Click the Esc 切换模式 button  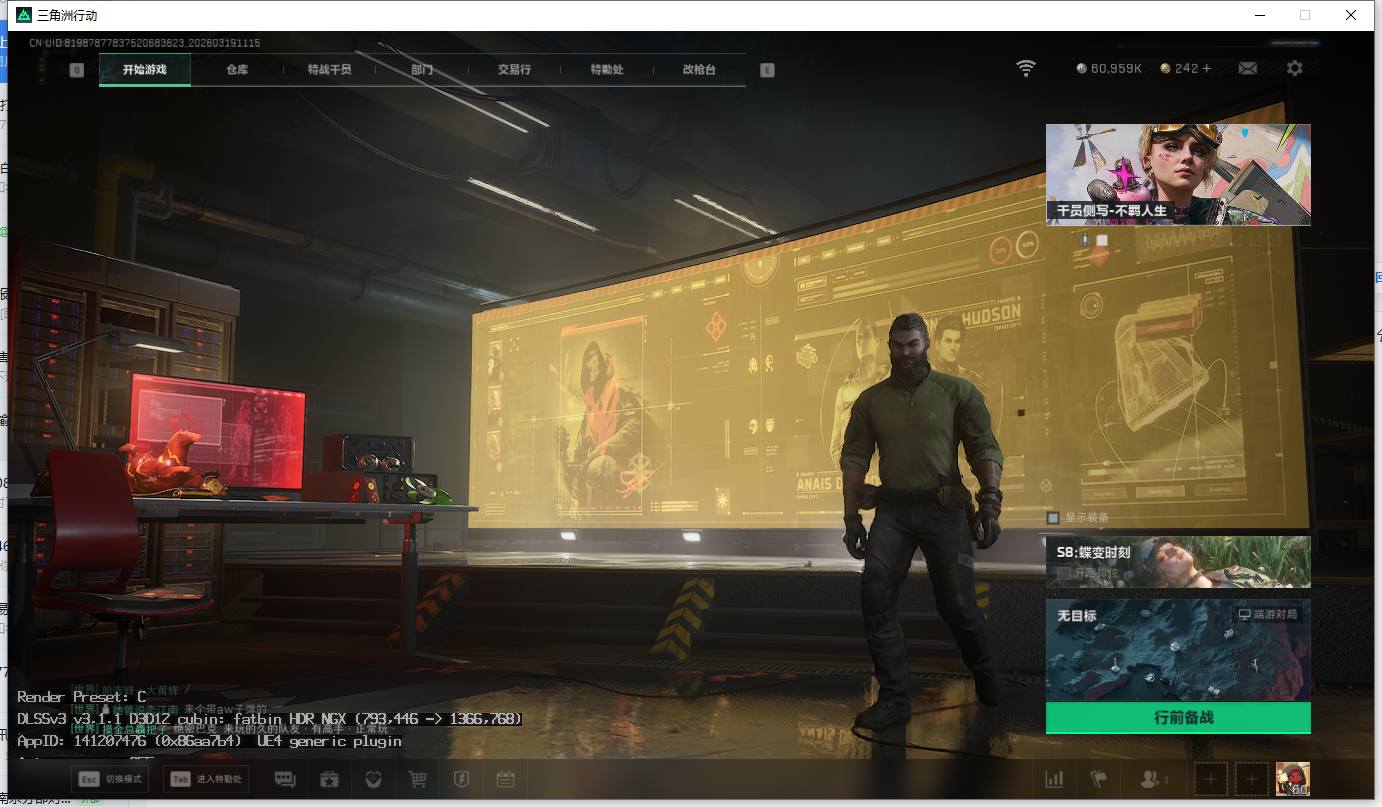110,779
